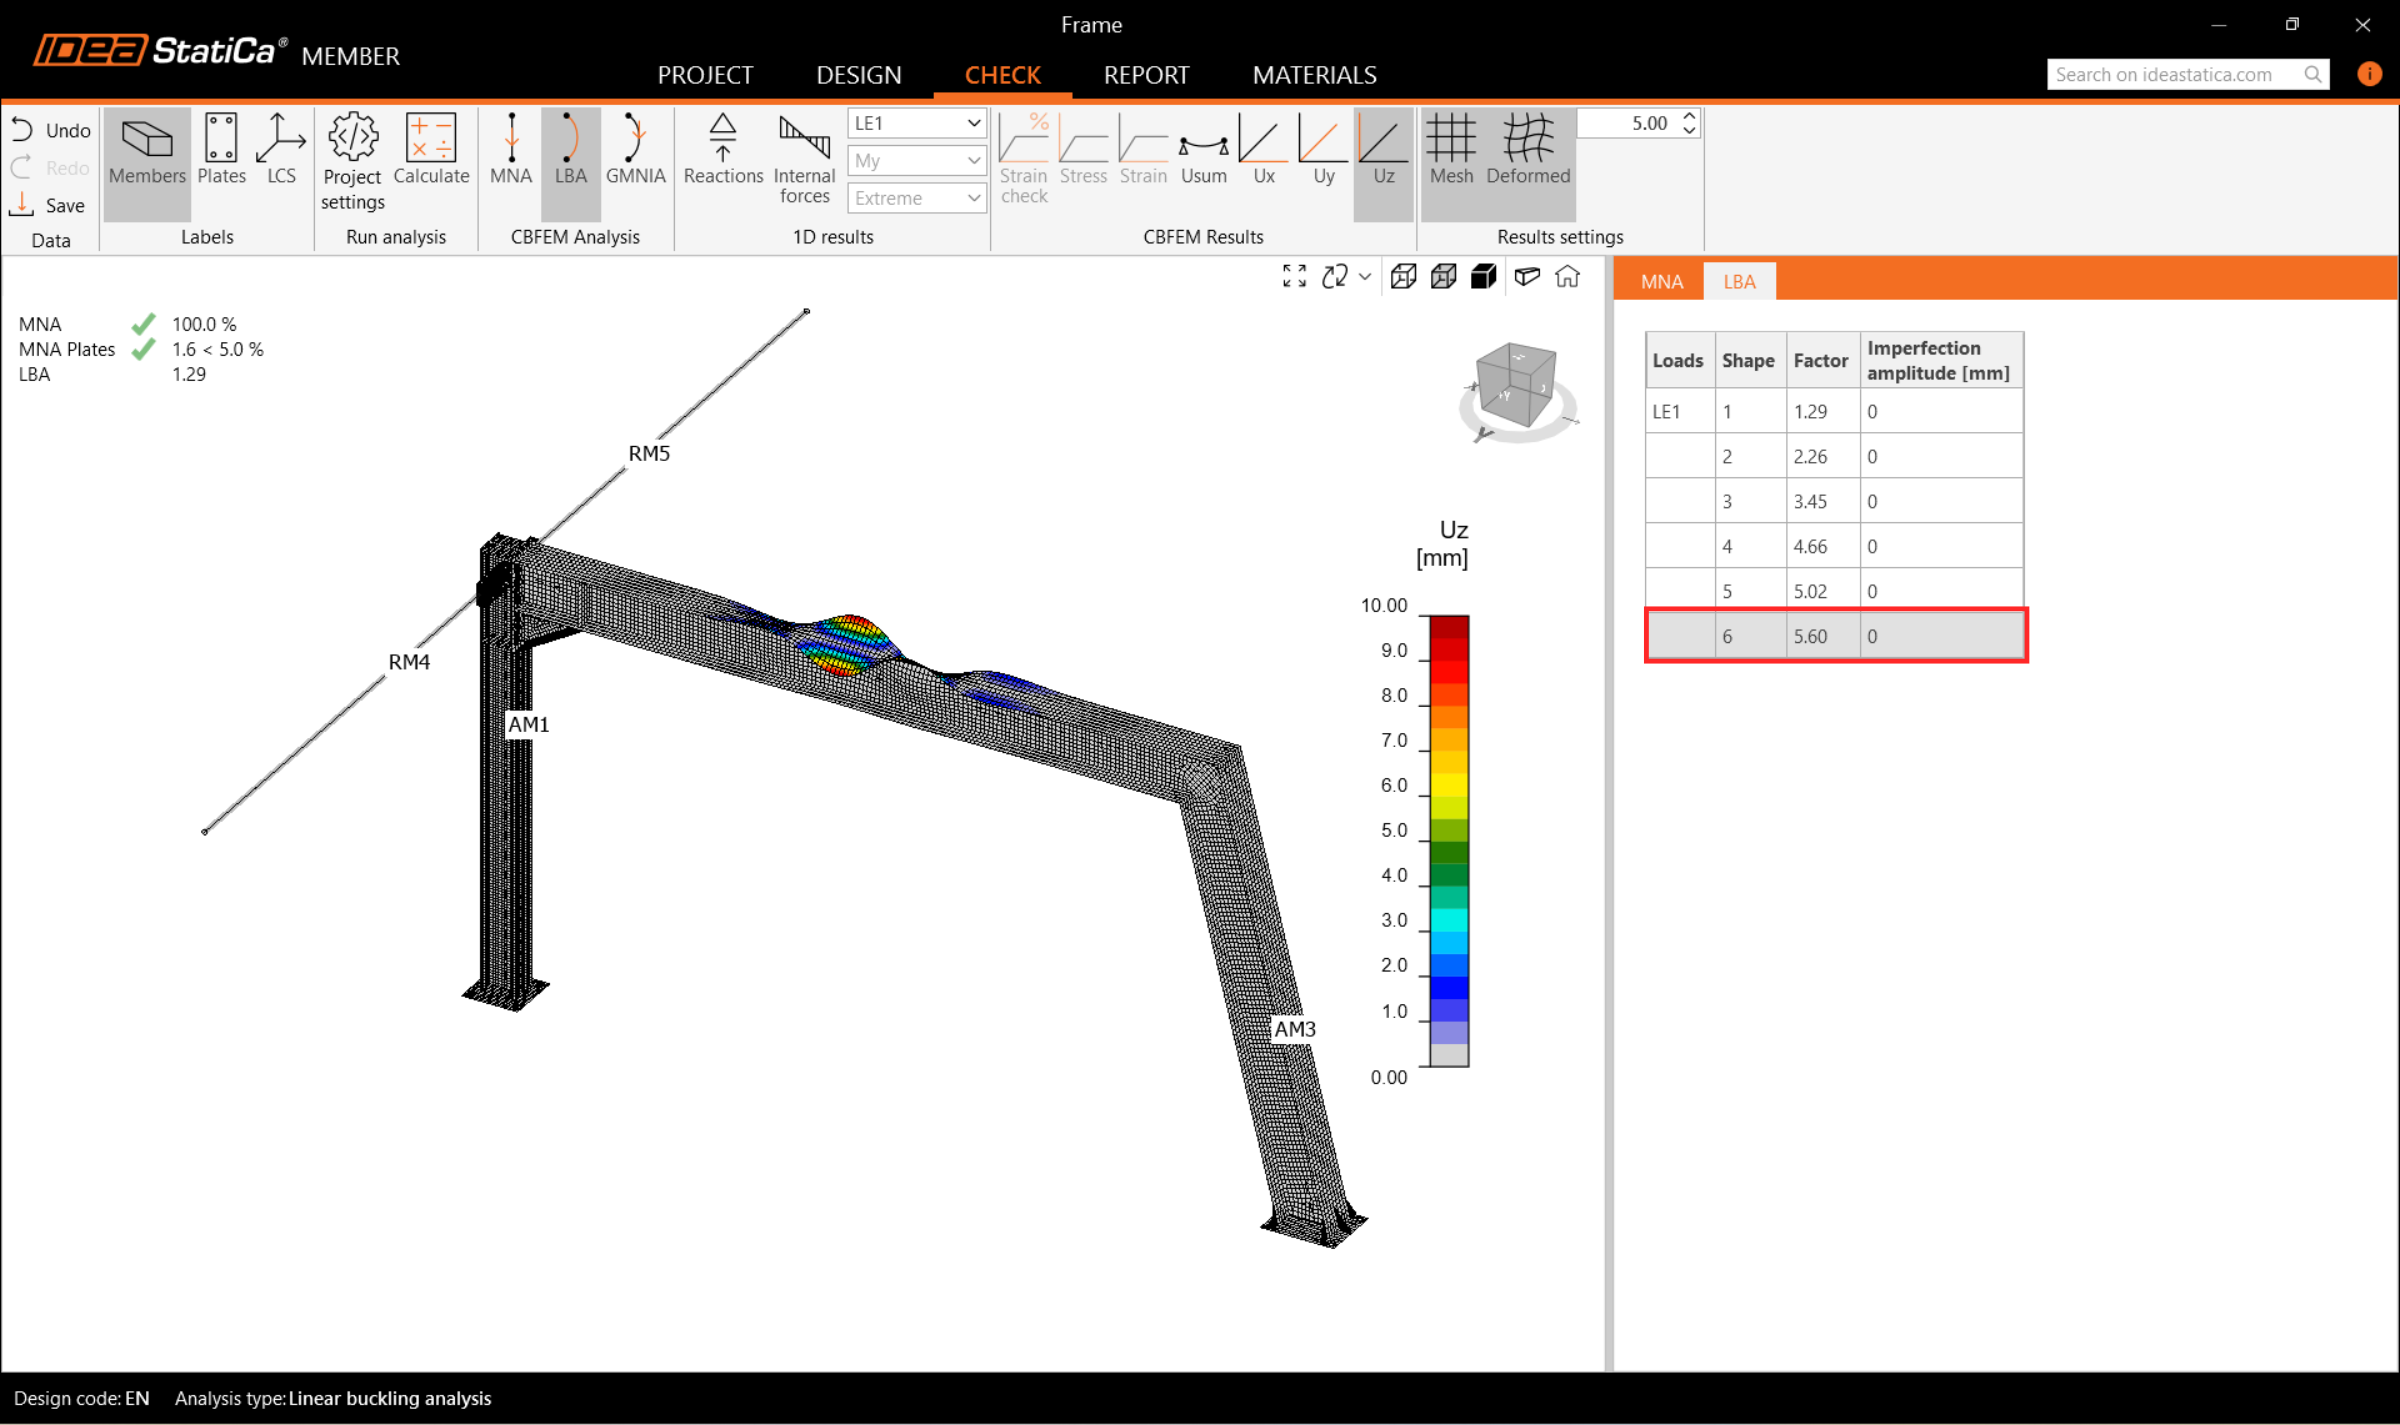
Task: Expand the view rotation dropdown arrow
Action: pos(1365,277)
